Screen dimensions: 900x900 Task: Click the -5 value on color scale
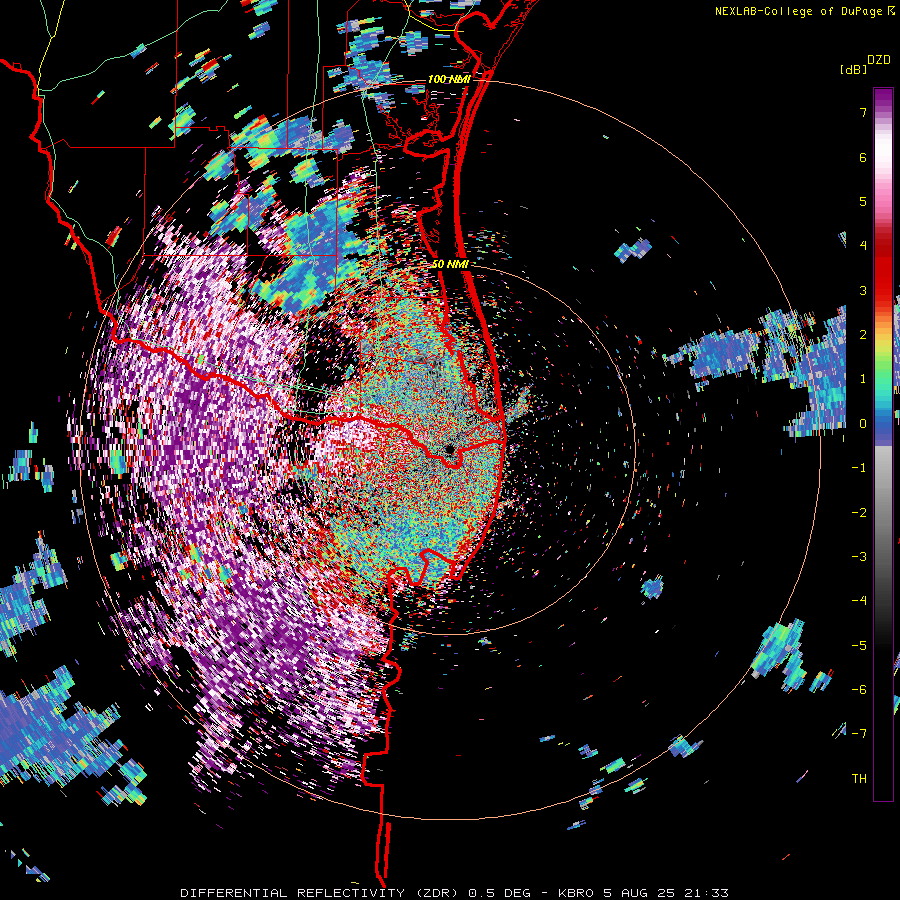pyautogui.click(x=859, y=645)
